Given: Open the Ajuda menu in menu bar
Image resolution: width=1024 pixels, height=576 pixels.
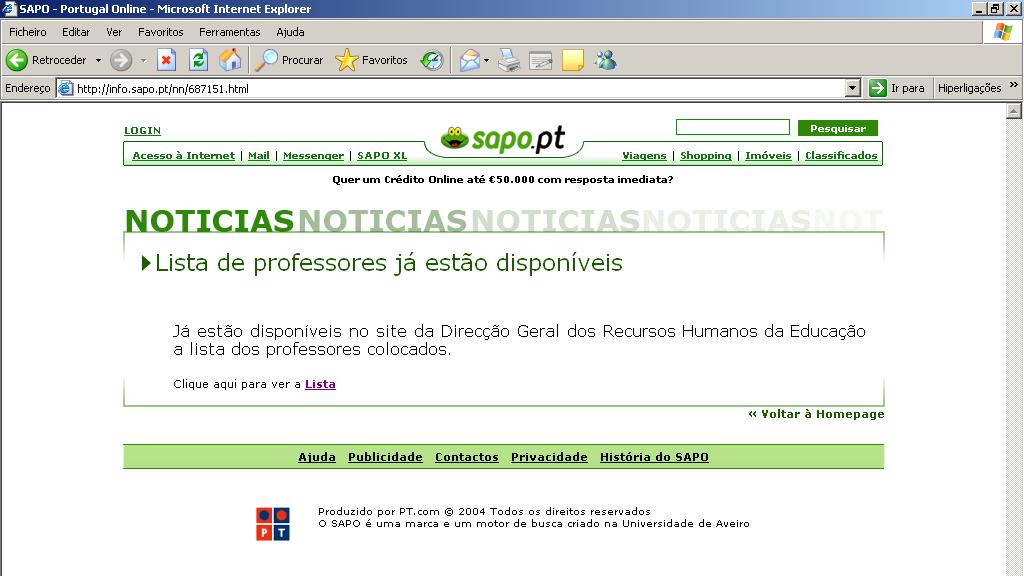Looking at the screenshot, I should (x=290, y=32).
